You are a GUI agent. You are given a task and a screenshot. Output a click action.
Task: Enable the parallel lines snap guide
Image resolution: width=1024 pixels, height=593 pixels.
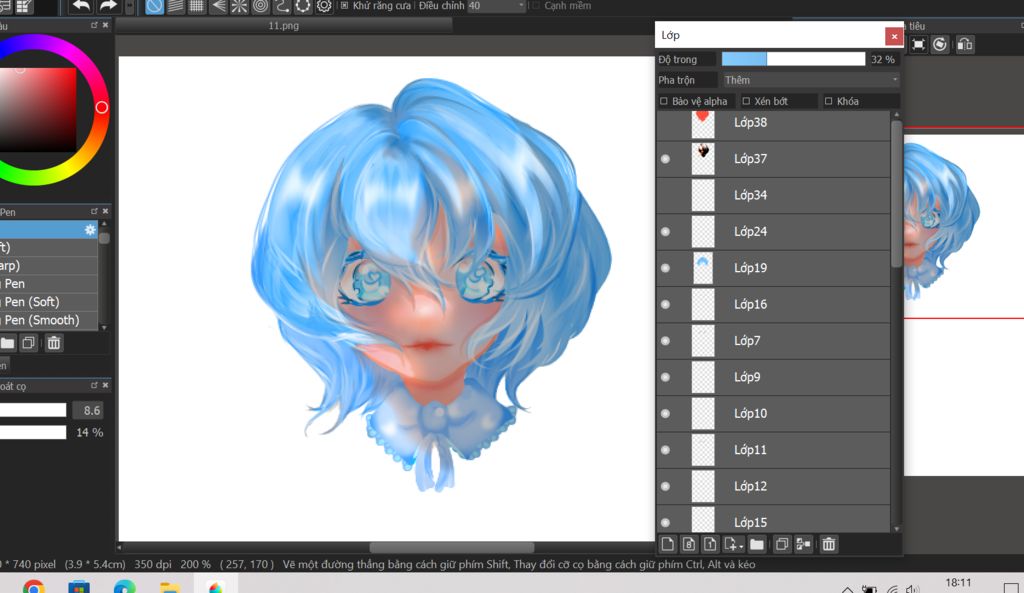click(176, 7)
